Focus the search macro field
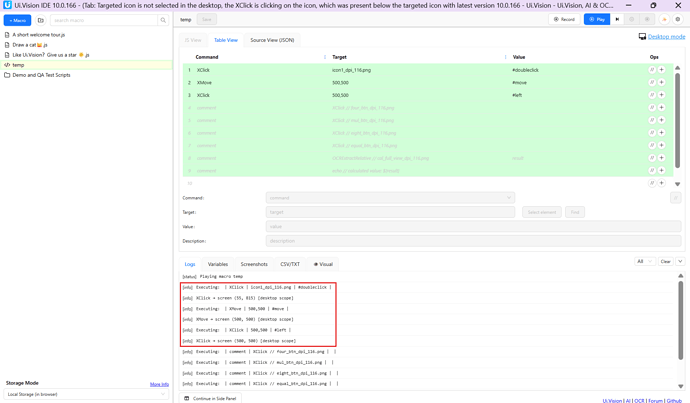Screen dimensions: 690x403 pyautogui.click(x=104, y=20)
